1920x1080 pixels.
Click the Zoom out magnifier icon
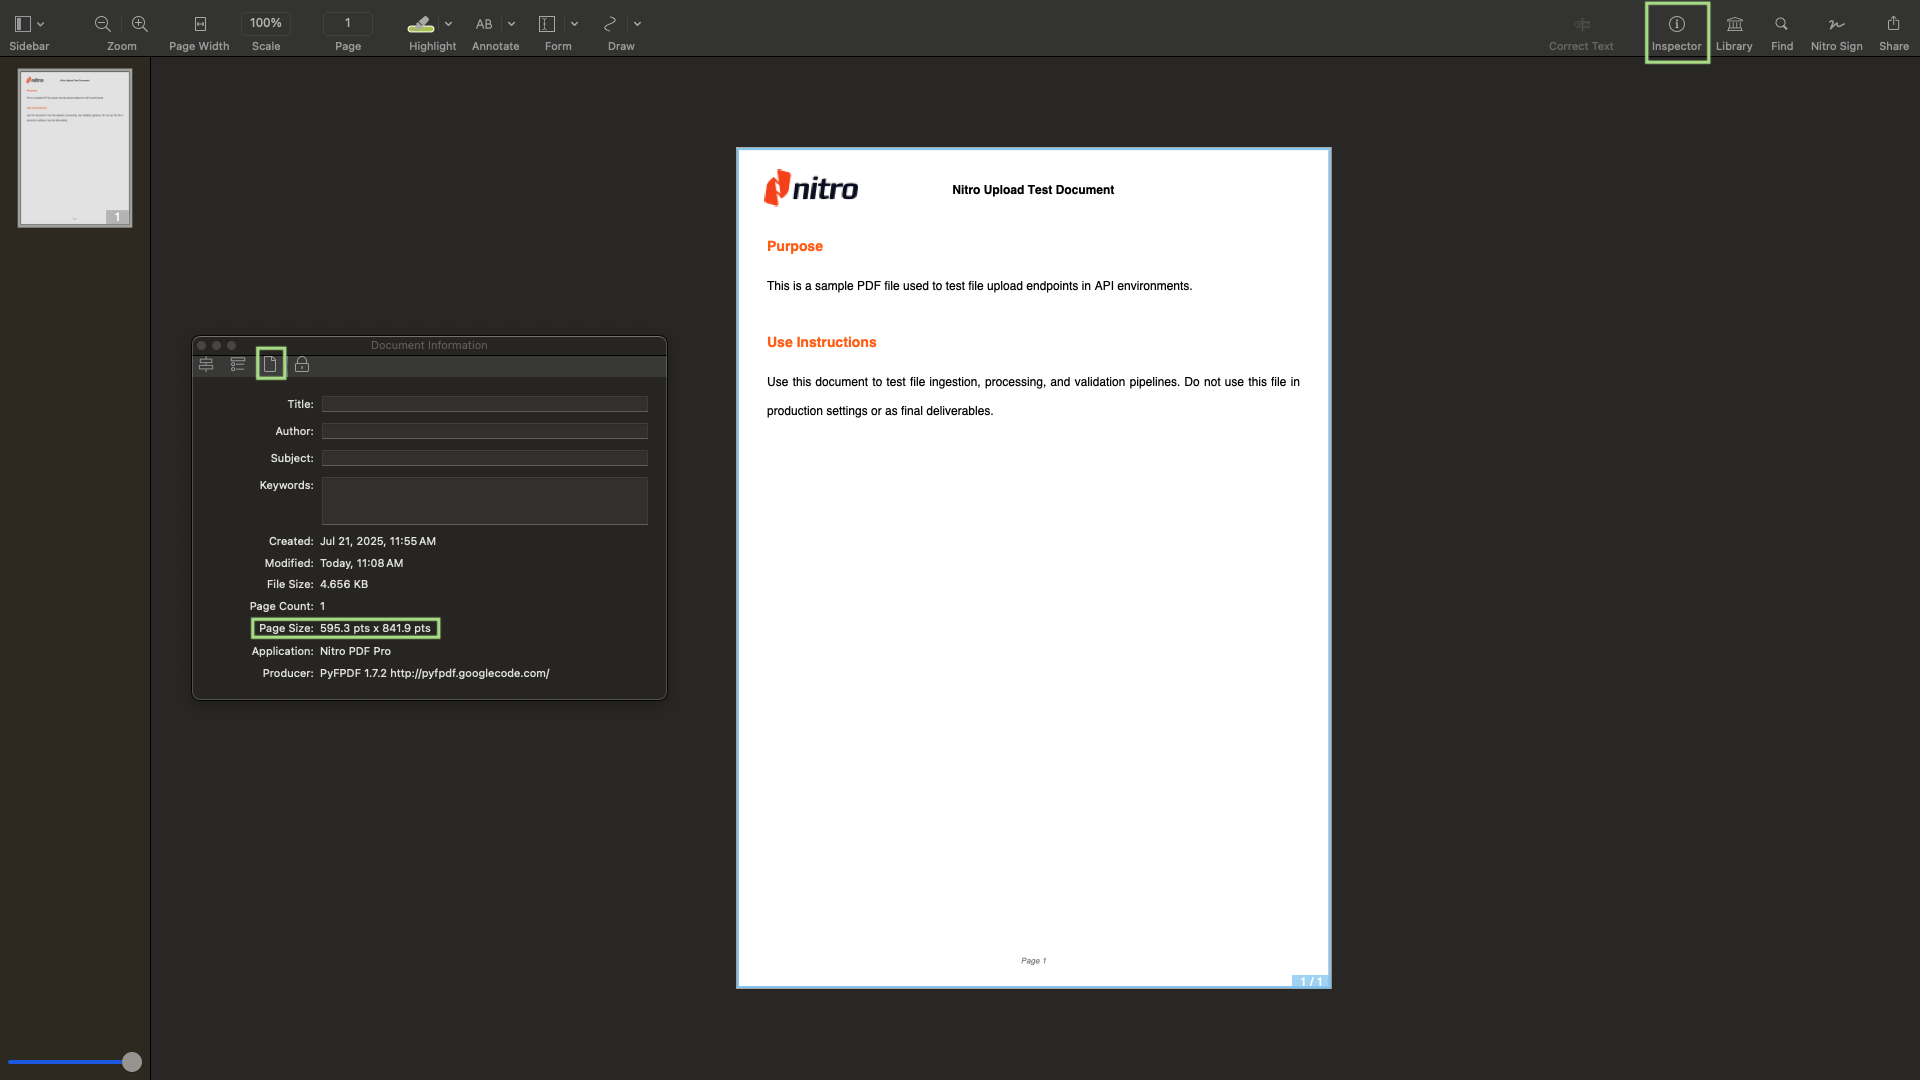(102, 24)
